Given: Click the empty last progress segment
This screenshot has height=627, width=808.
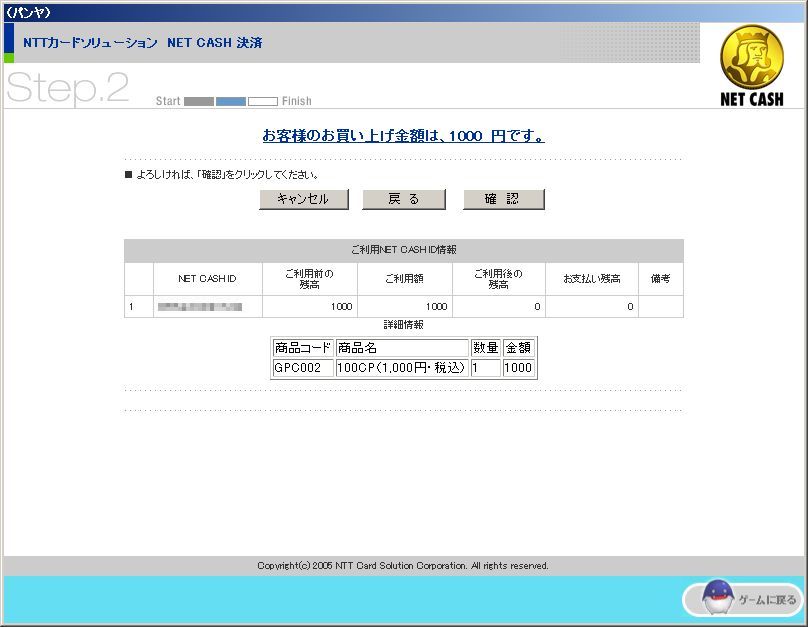Looking at the screenshot, I should point(263,101).
